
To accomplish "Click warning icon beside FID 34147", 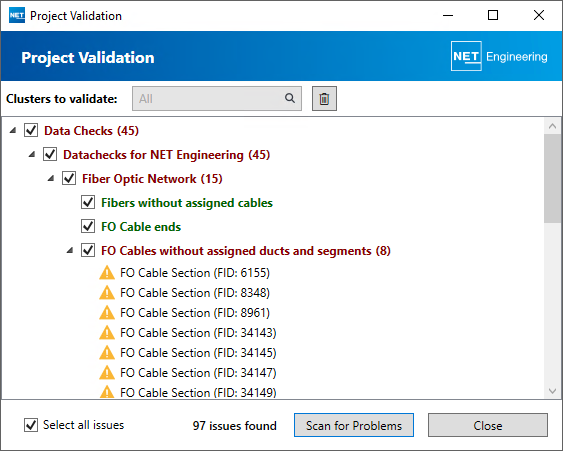I will pyautogui.click(x=107, y=373).
